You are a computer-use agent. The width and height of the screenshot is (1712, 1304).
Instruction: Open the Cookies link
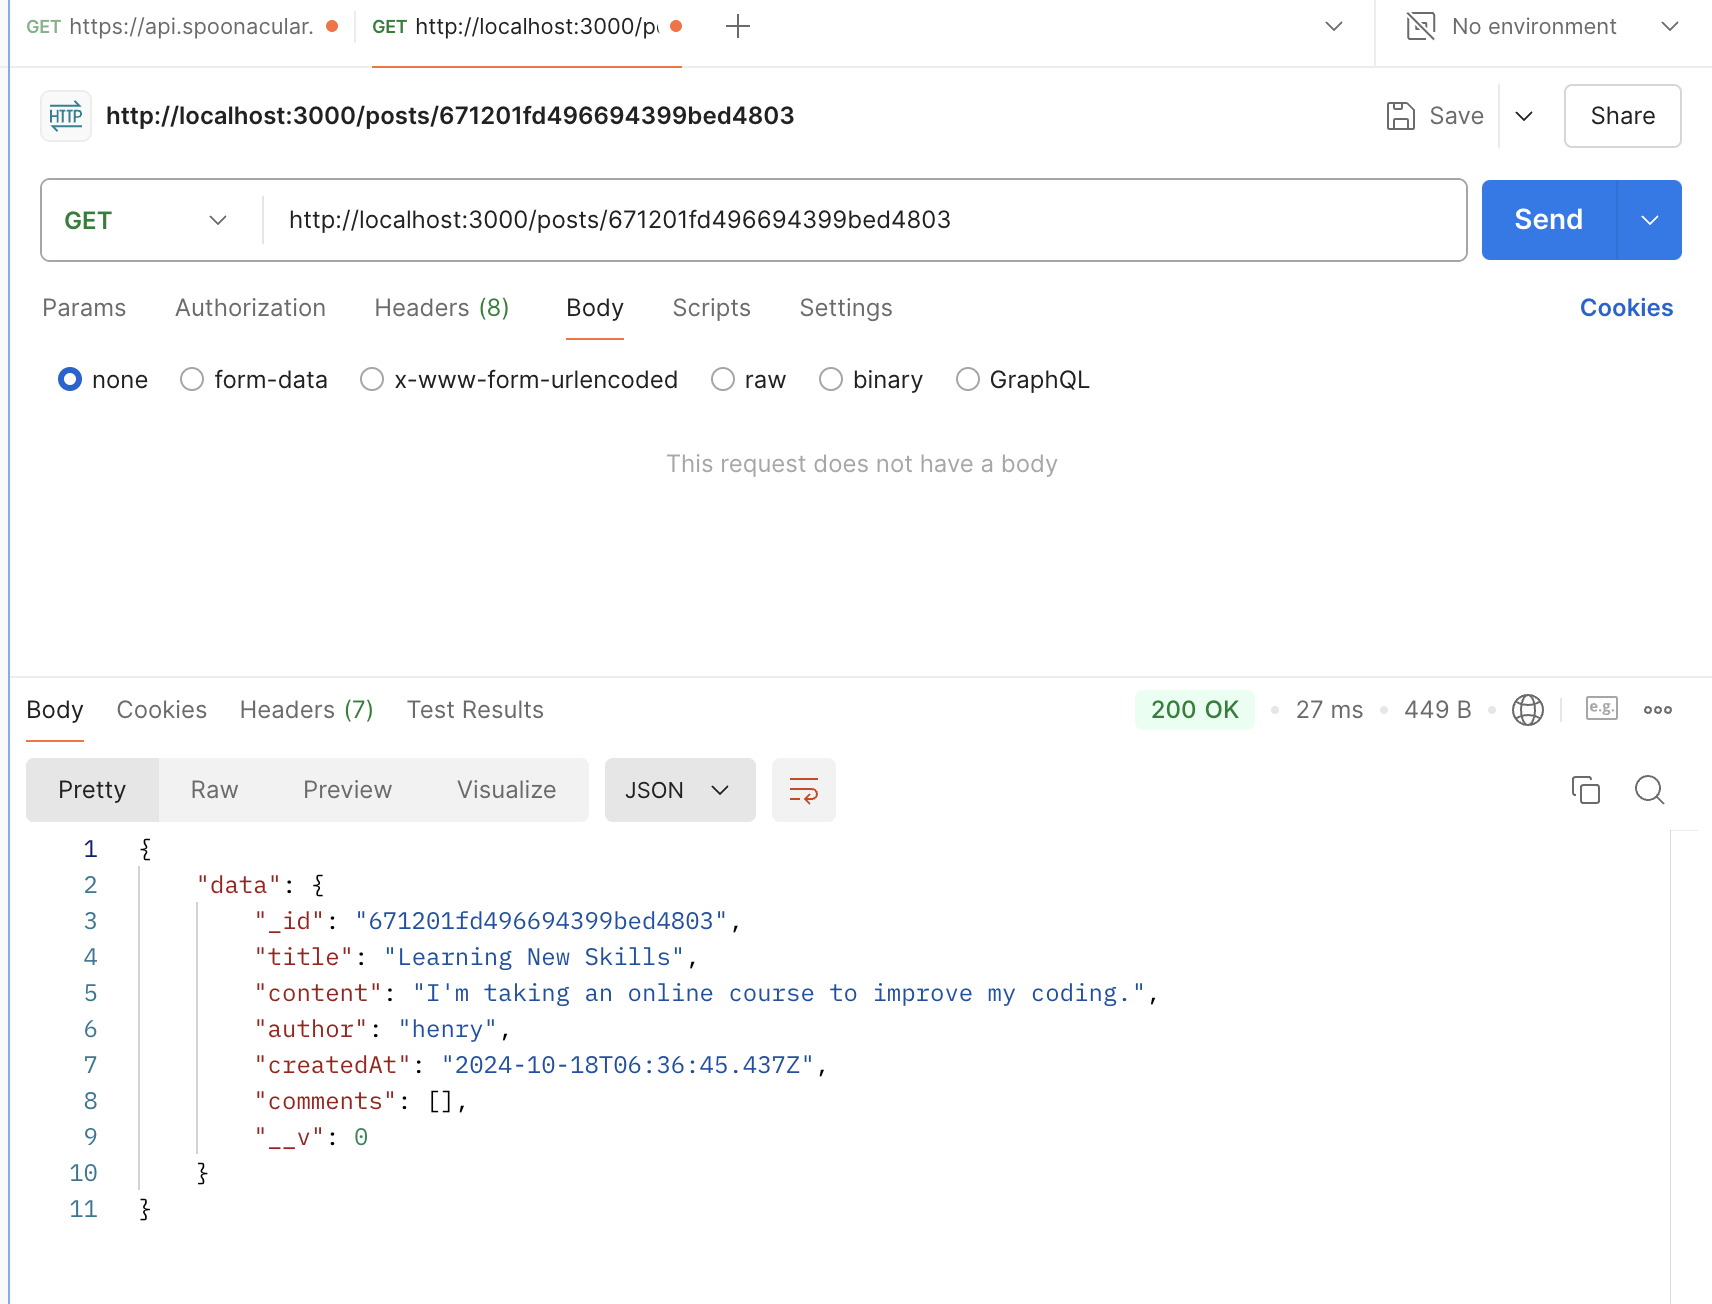pos(1626,308)
